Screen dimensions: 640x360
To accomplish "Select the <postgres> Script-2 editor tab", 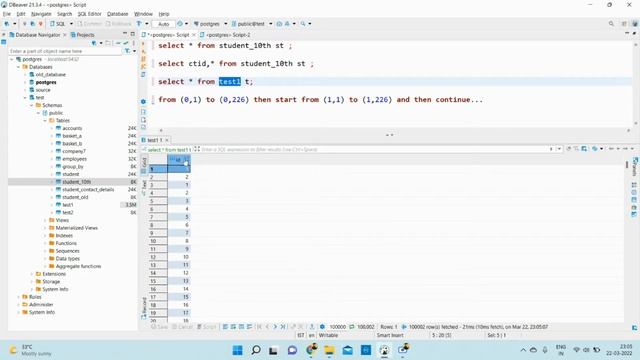I will click(225, 35).
